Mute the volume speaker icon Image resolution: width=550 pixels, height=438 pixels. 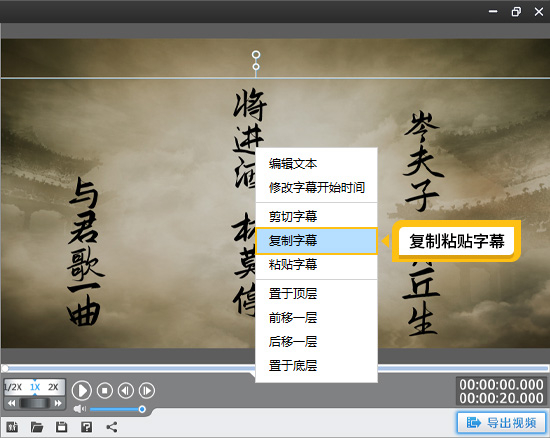pos(80,409)
